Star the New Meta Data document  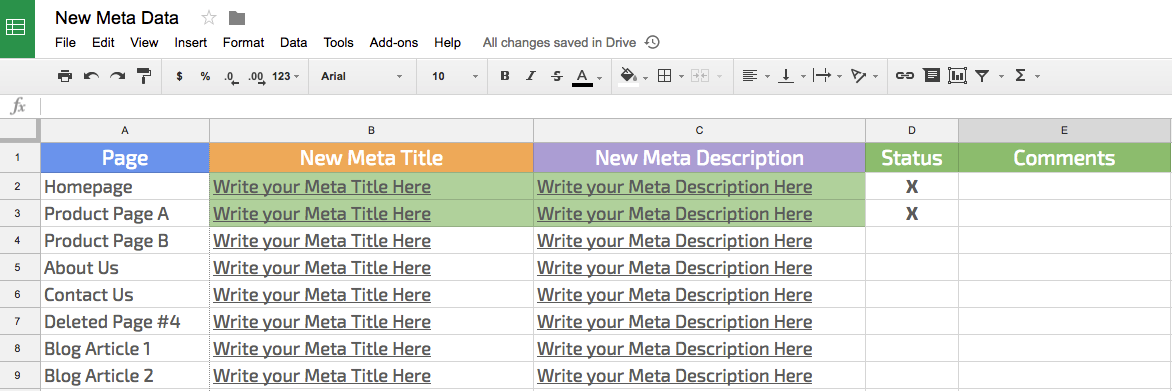point(209,18)
